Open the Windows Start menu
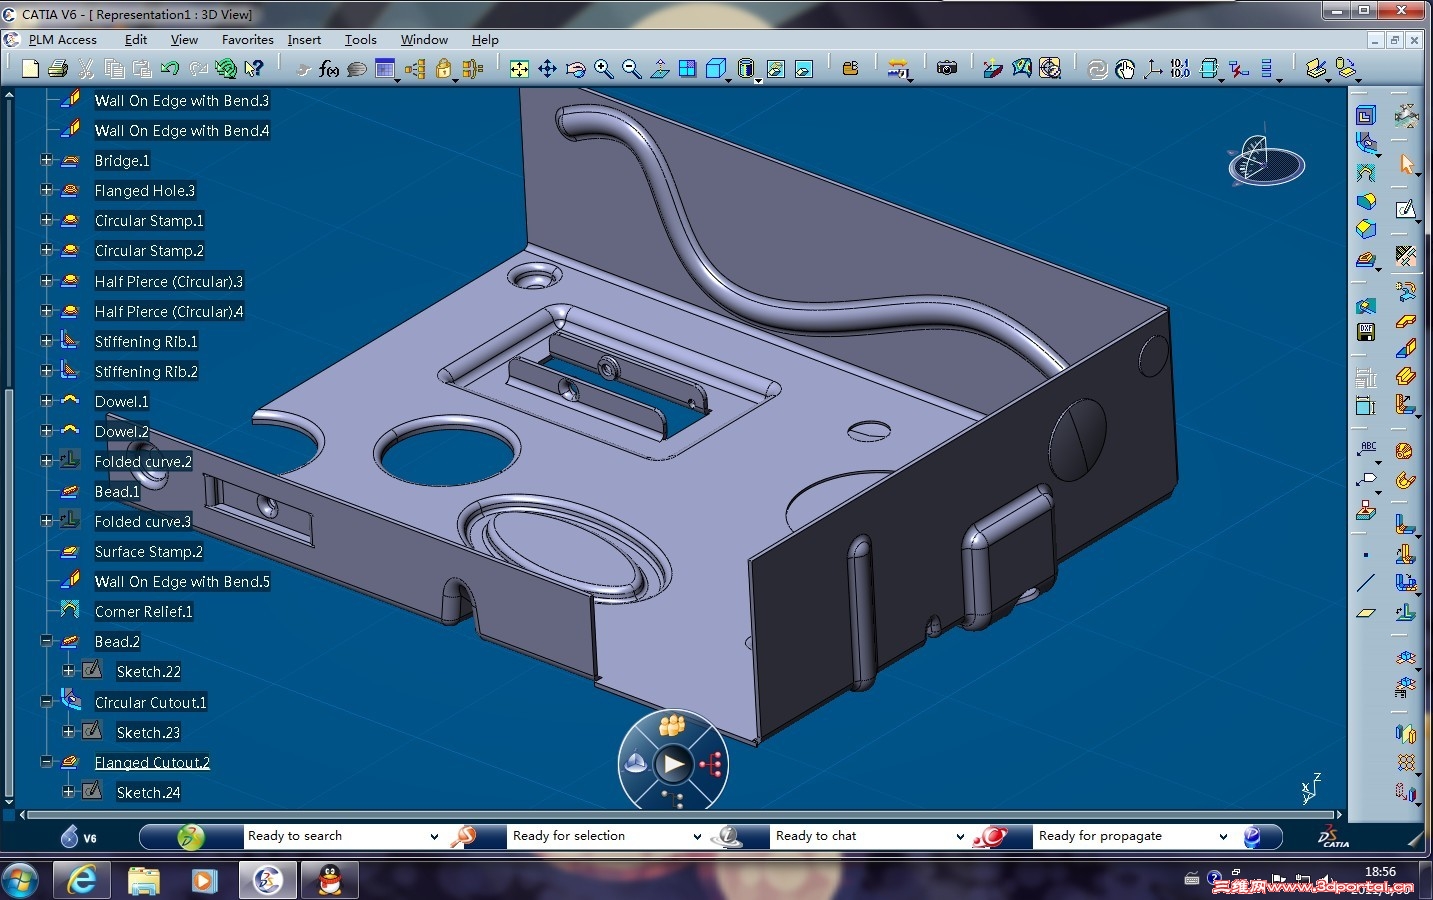This screenshot has width=1433, height=900. pyautogui.click(x=20, y=880)
